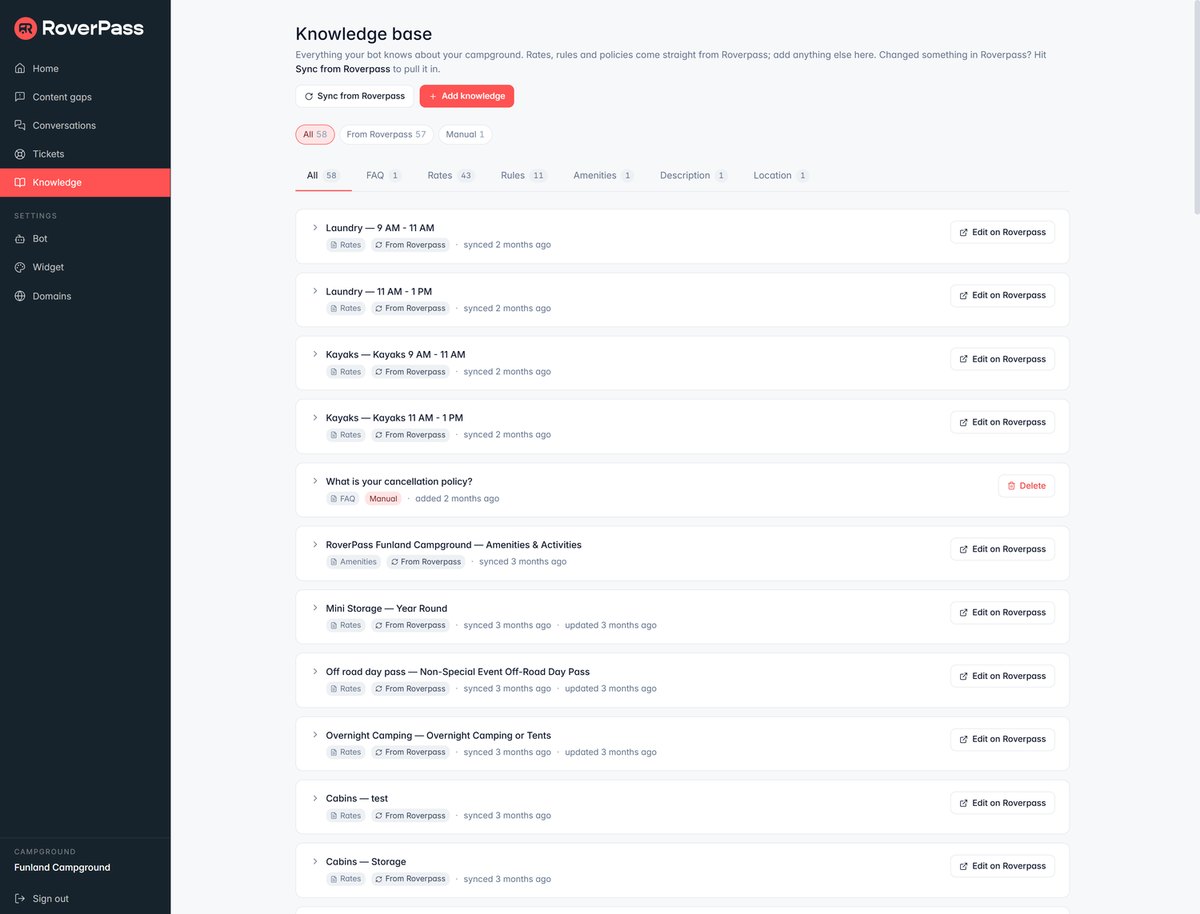Click the Widget palette icon
1200x914 pixels.
pos(20,267)
